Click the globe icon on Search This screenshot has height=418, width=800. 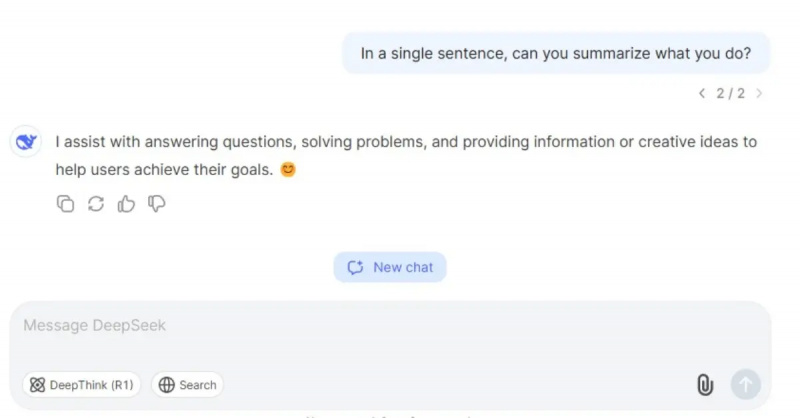(x=166, y=385)
